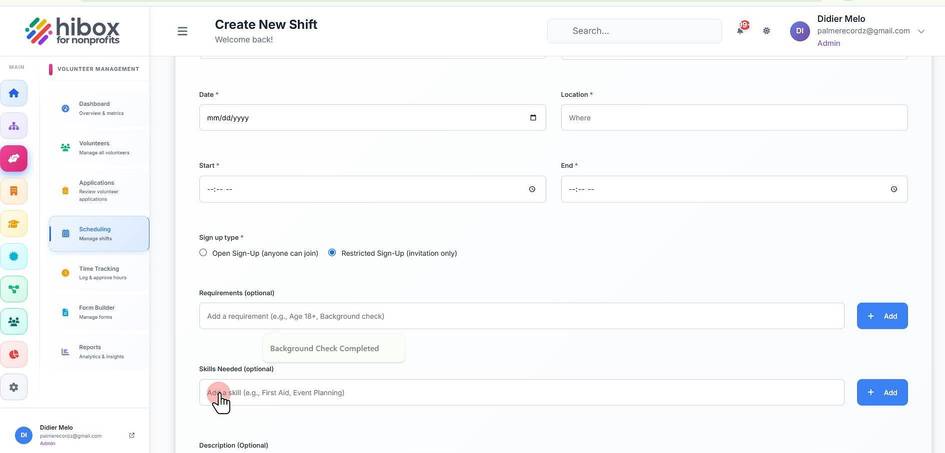Open the date picker calendar icon

[533, 117]
